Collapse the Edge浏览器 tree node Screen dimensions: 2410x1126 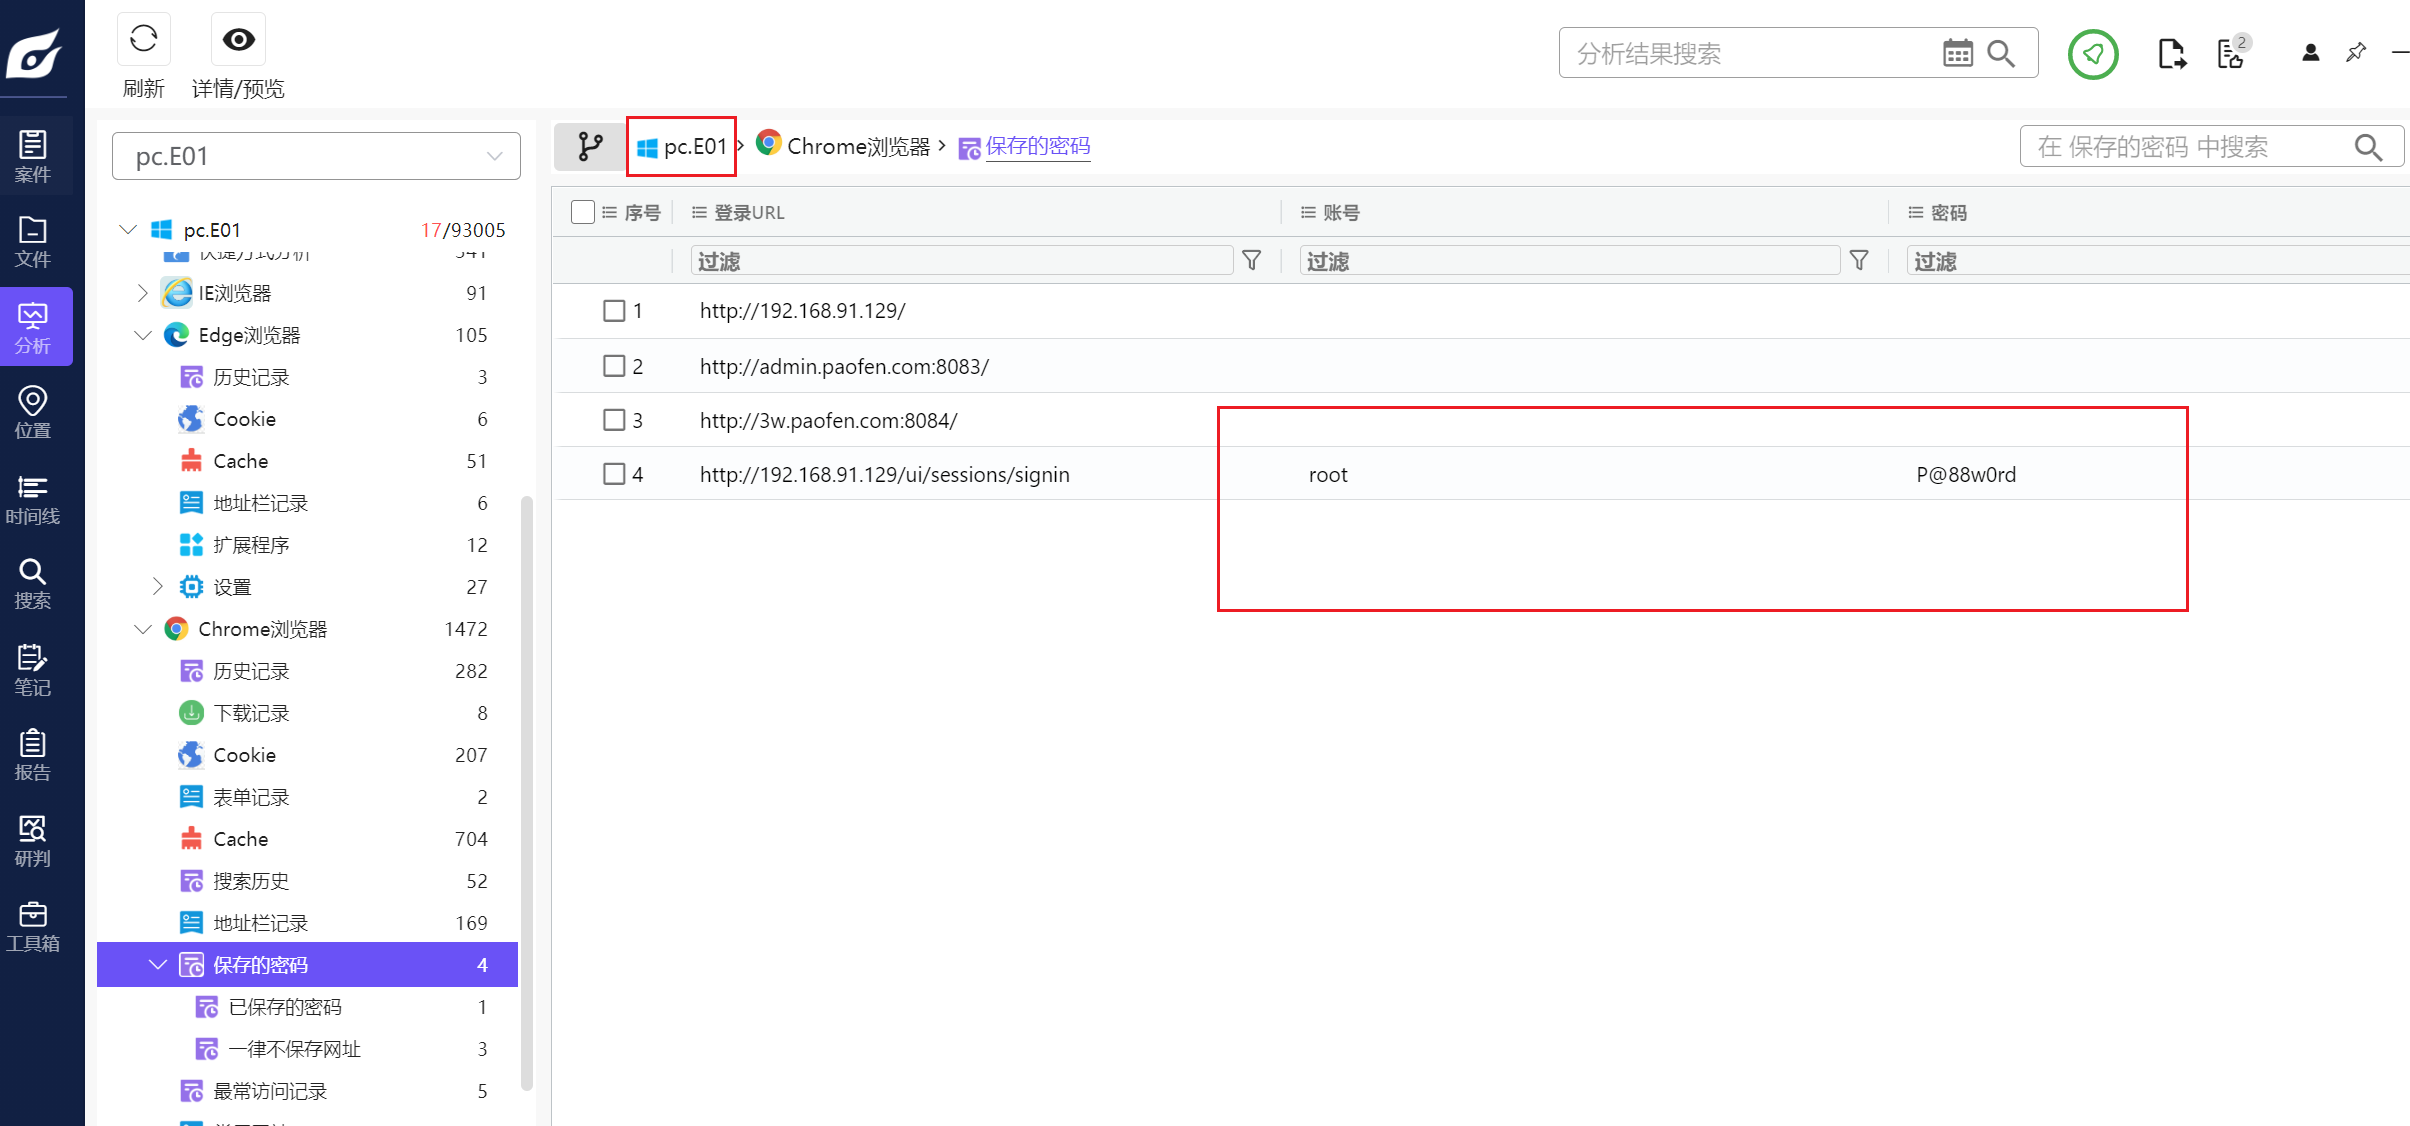143,335
